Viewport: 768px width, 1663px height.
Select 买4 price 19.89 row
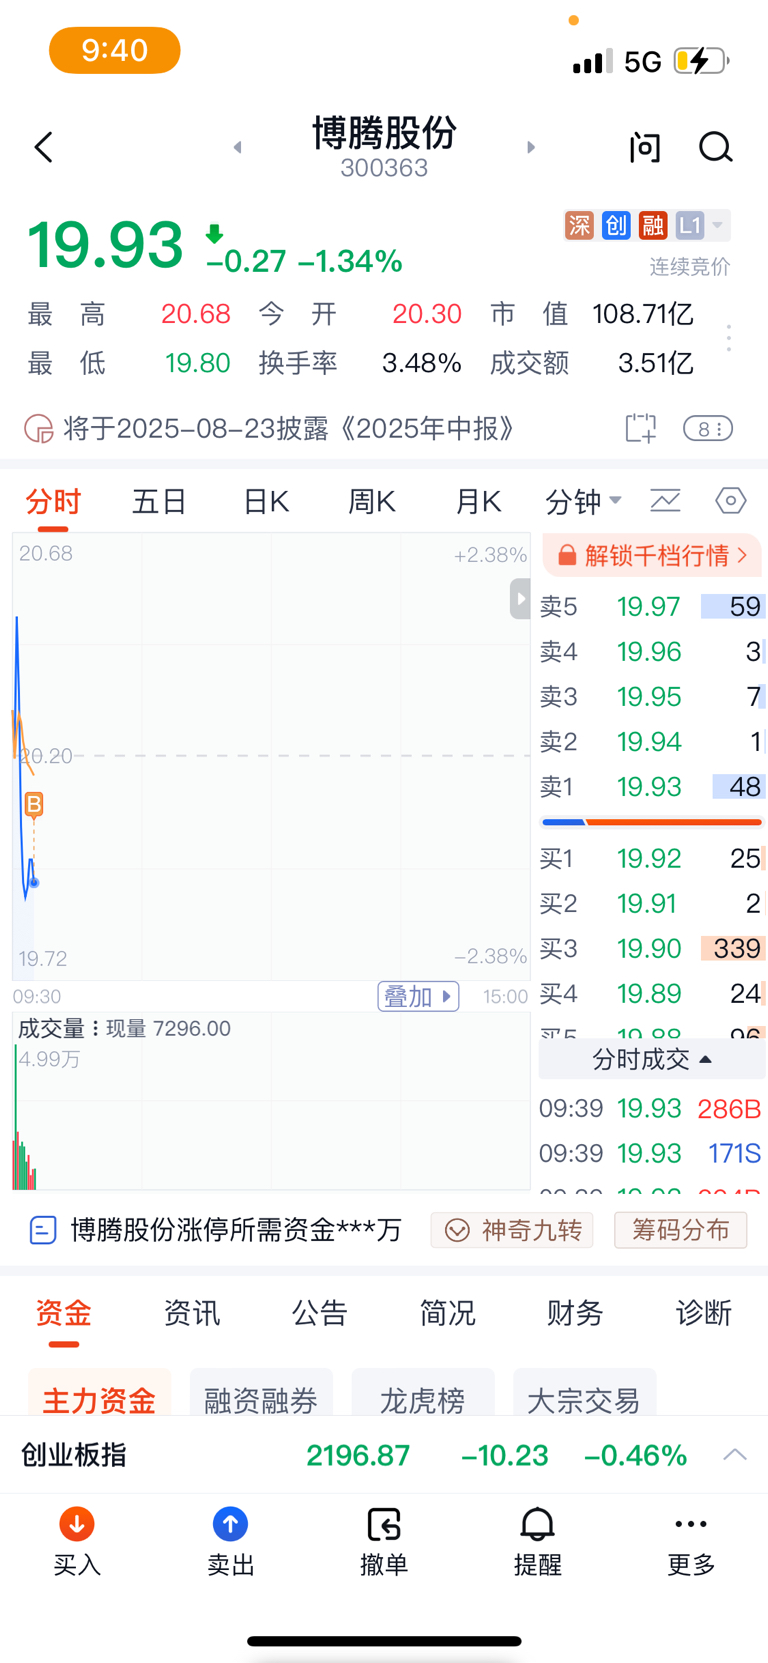pyautogui.click(x=652, y=994)
